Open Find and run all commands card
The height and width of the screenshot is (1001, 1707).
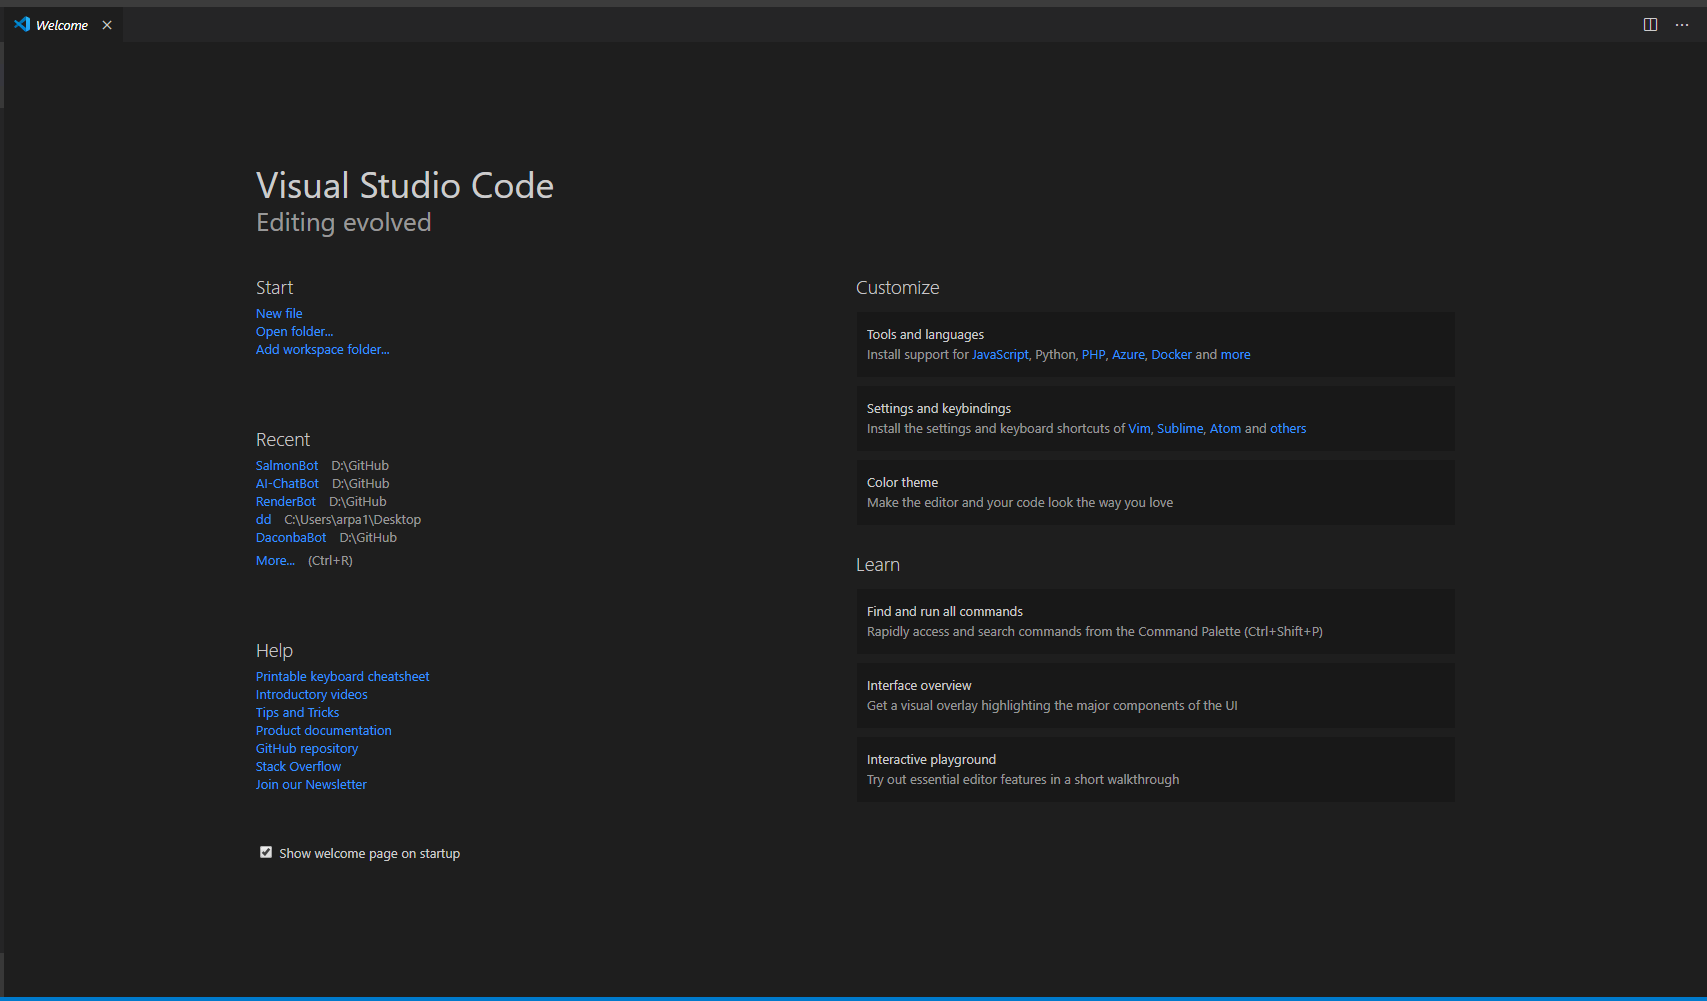pos(1155,621)
